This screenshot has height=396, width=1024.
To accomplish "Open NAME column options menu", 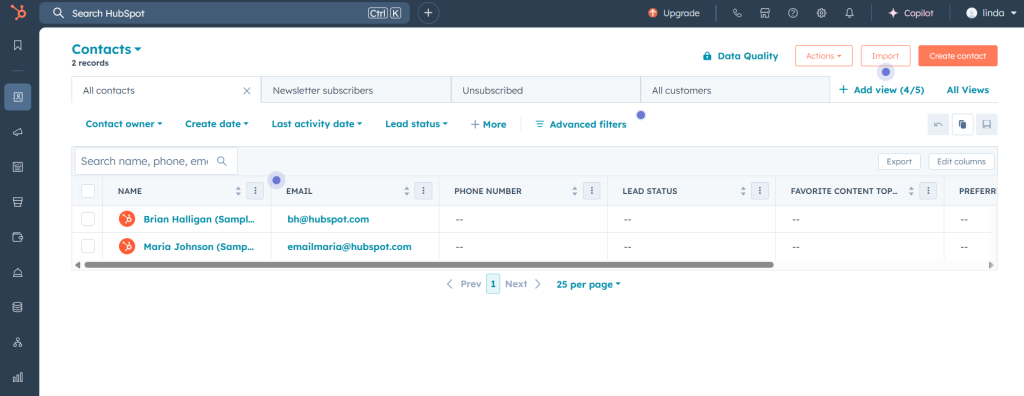I will tap(255, 191).
